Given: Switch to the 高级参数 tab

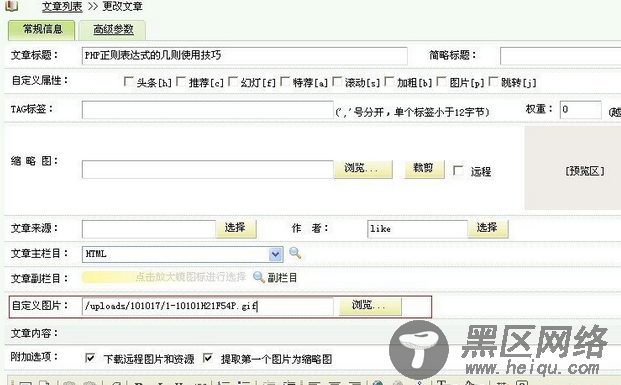Looking at the screenshot, I should coord(112,30).
